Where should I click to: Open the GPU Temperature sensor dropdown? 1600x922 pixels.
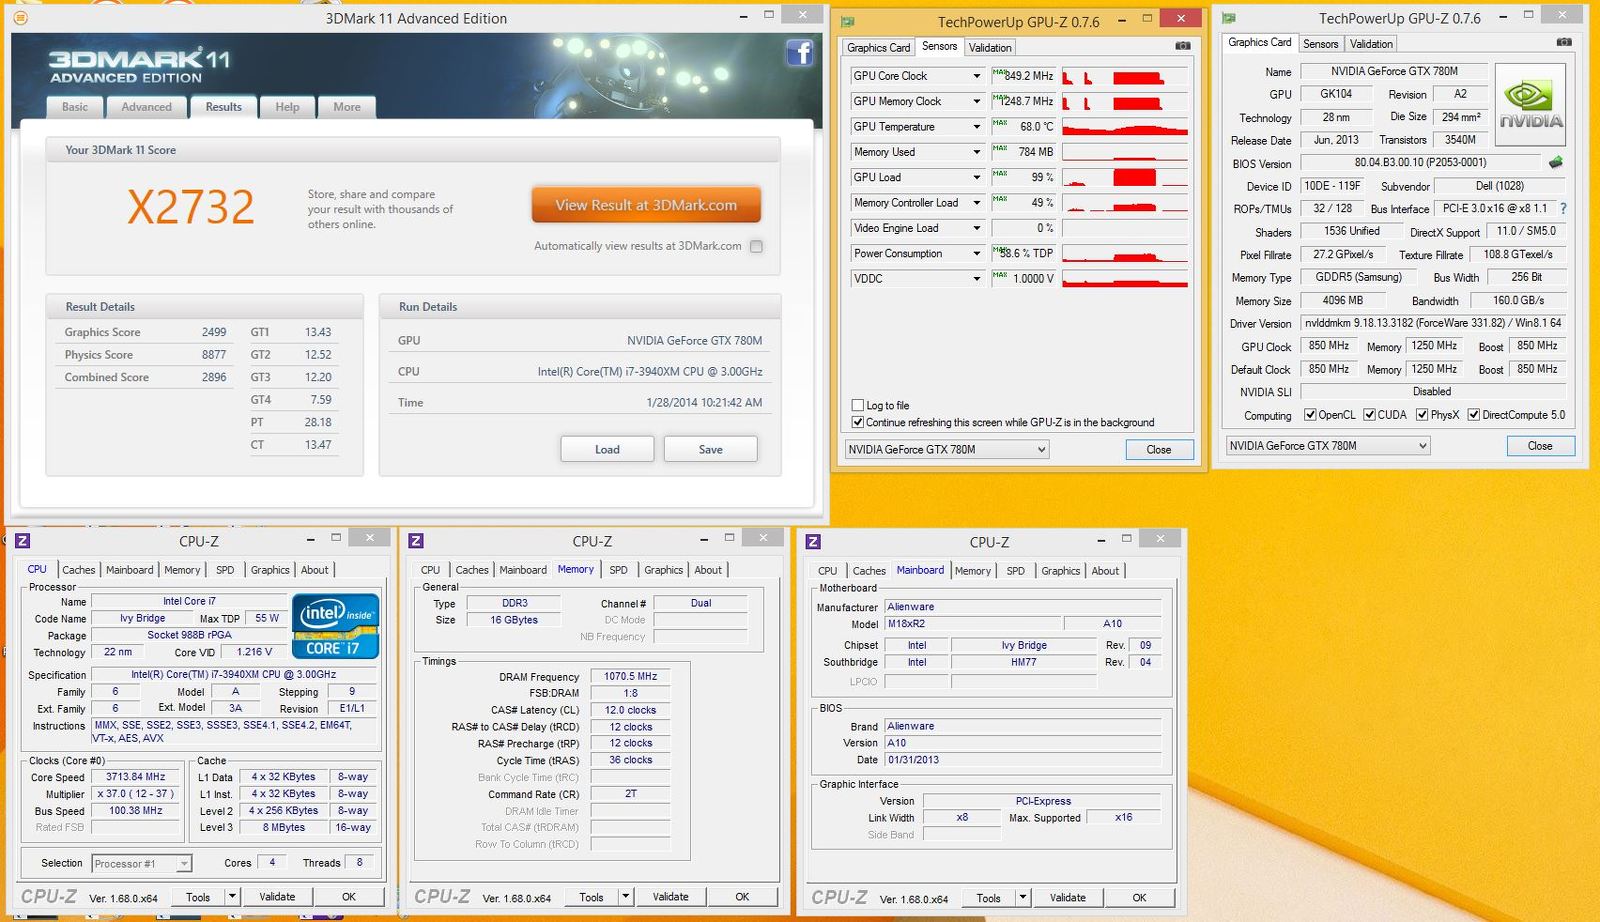tap(977, 127)
